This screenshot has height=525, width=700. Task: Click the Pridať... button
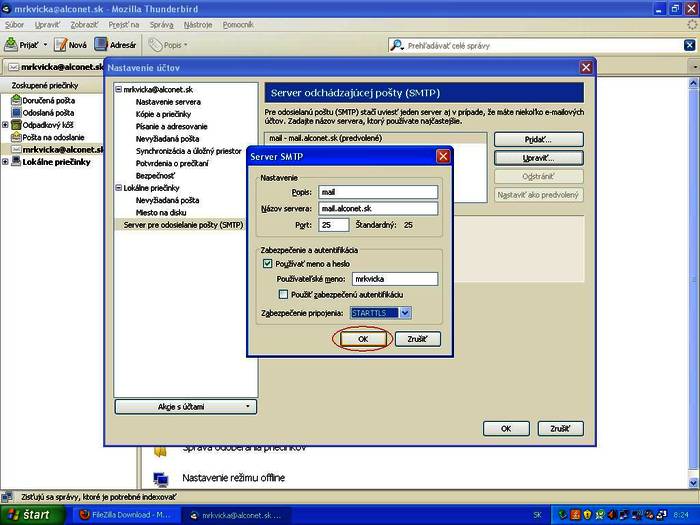point(538,139)
